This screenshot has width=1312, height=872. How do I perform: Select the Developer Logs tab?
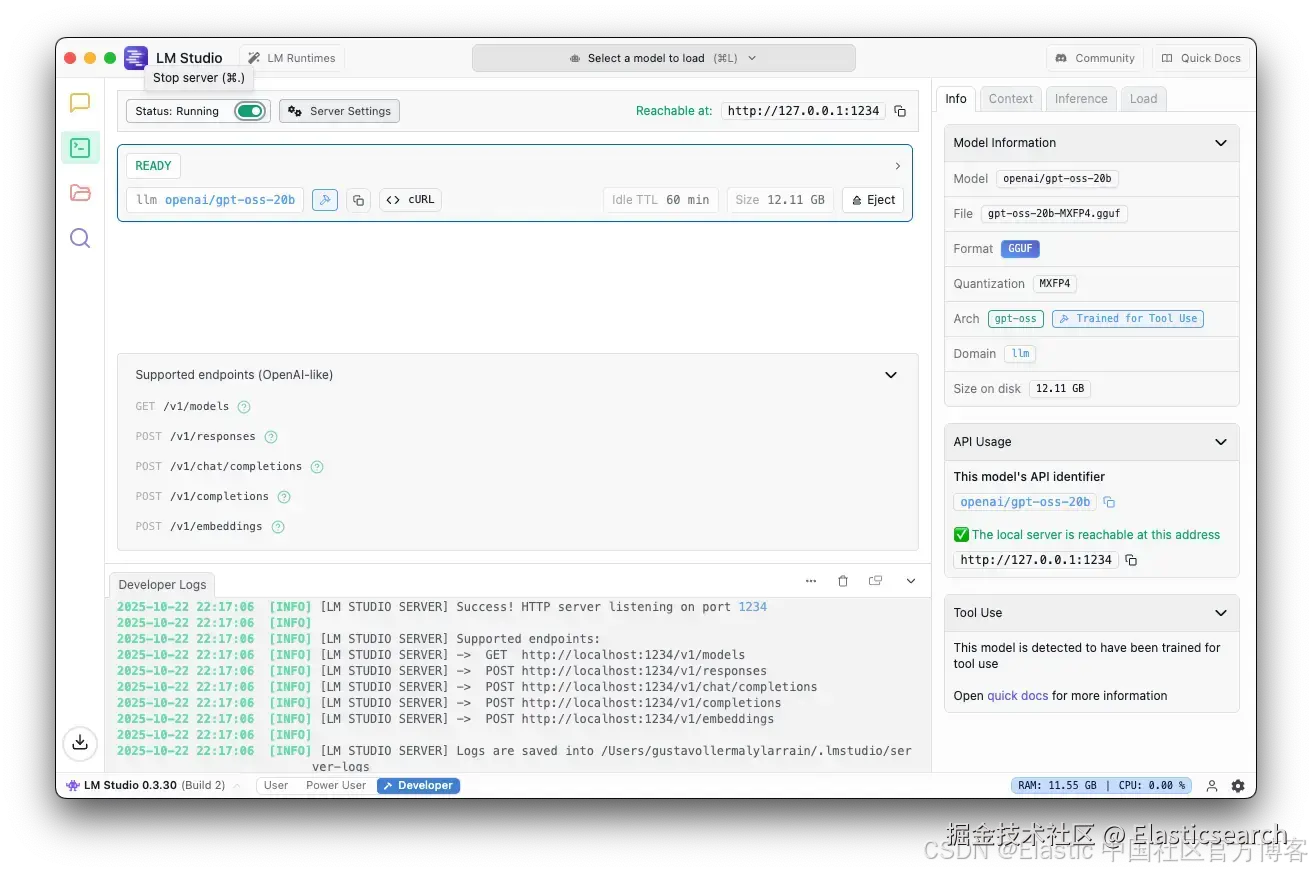click(x=163, y=585)
